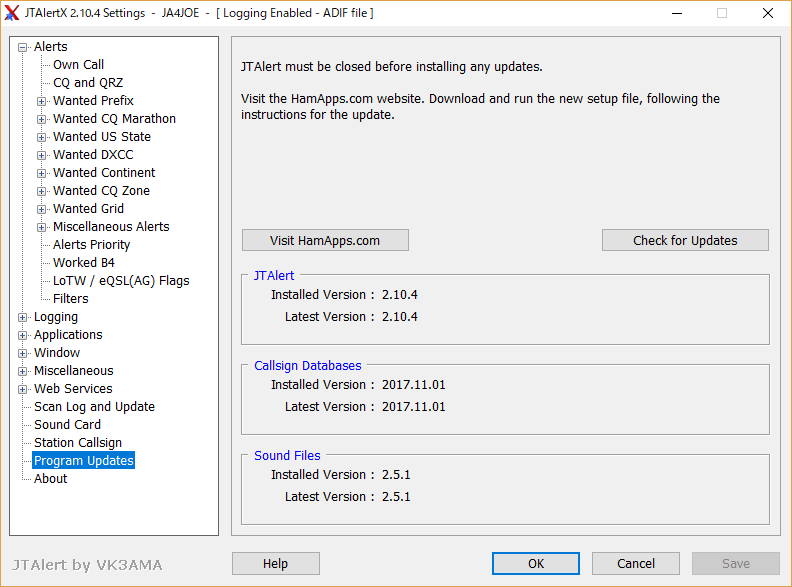Collapse the Alerts tree node

coord(22,47)
